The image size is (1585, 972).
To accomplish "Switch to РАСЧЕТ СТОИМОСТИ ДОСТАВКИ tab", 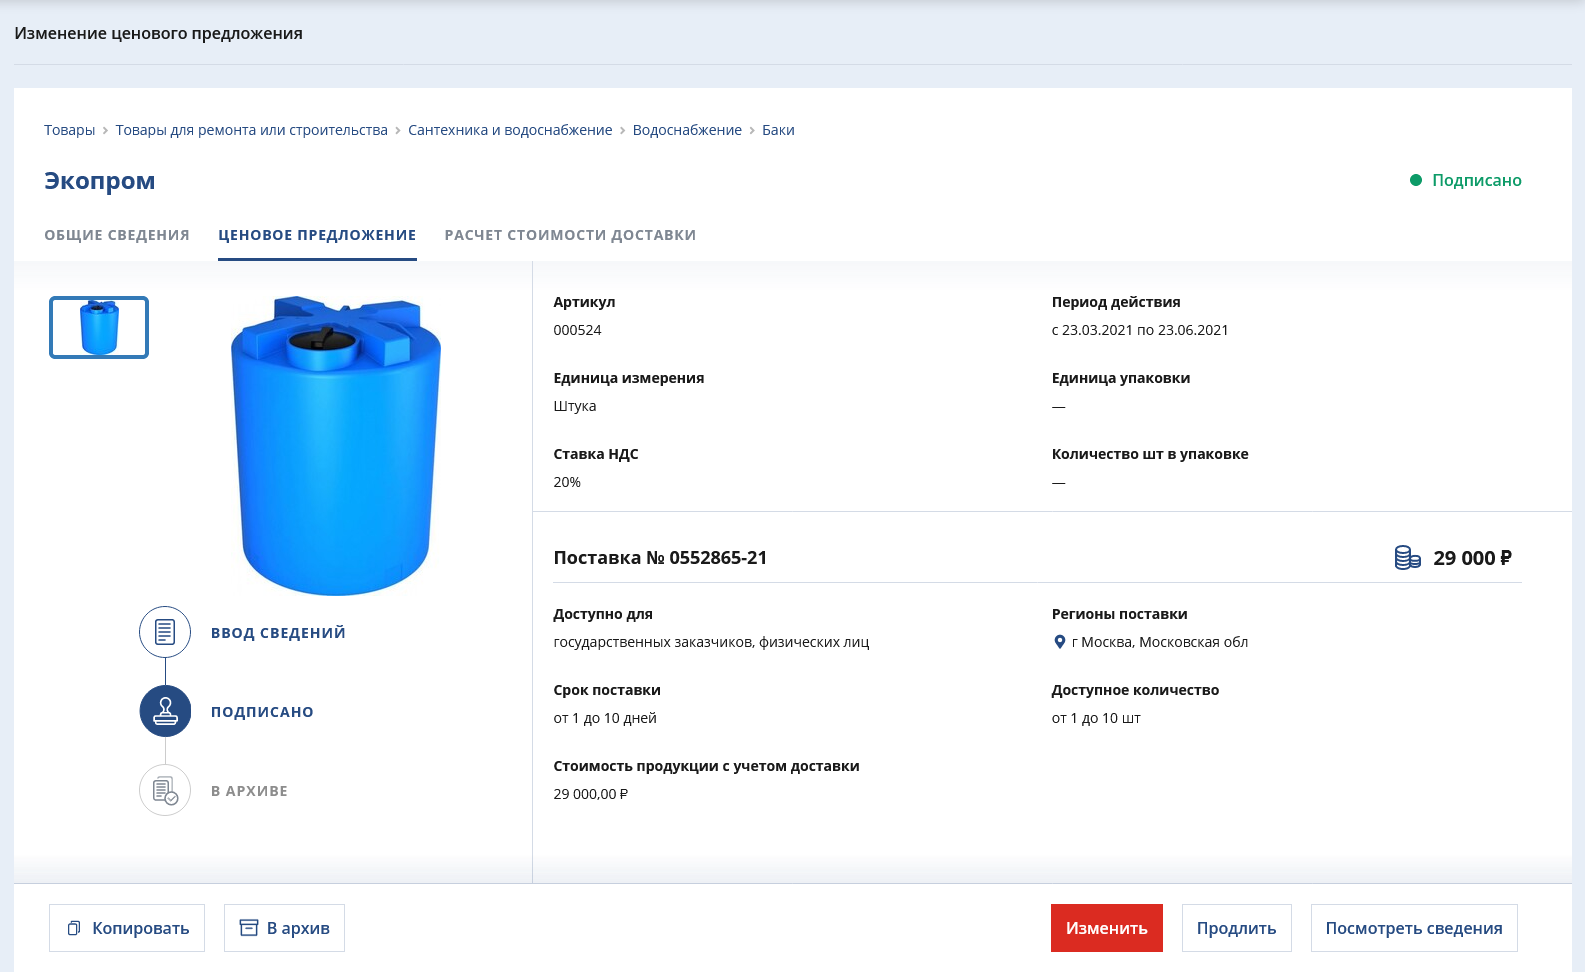I will [x=570, y=235].
